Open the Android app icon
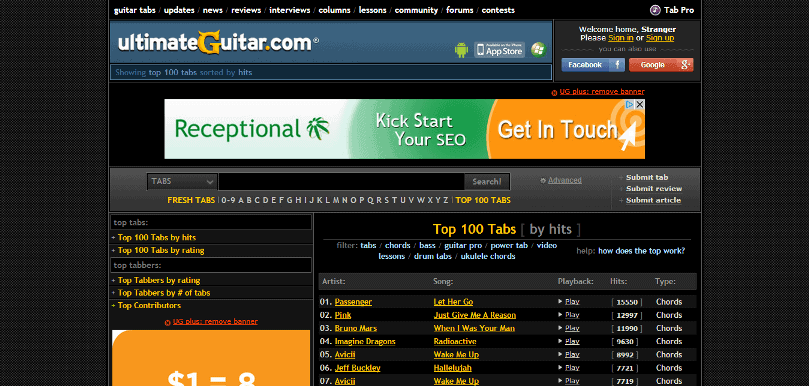 tap(461, 50)
